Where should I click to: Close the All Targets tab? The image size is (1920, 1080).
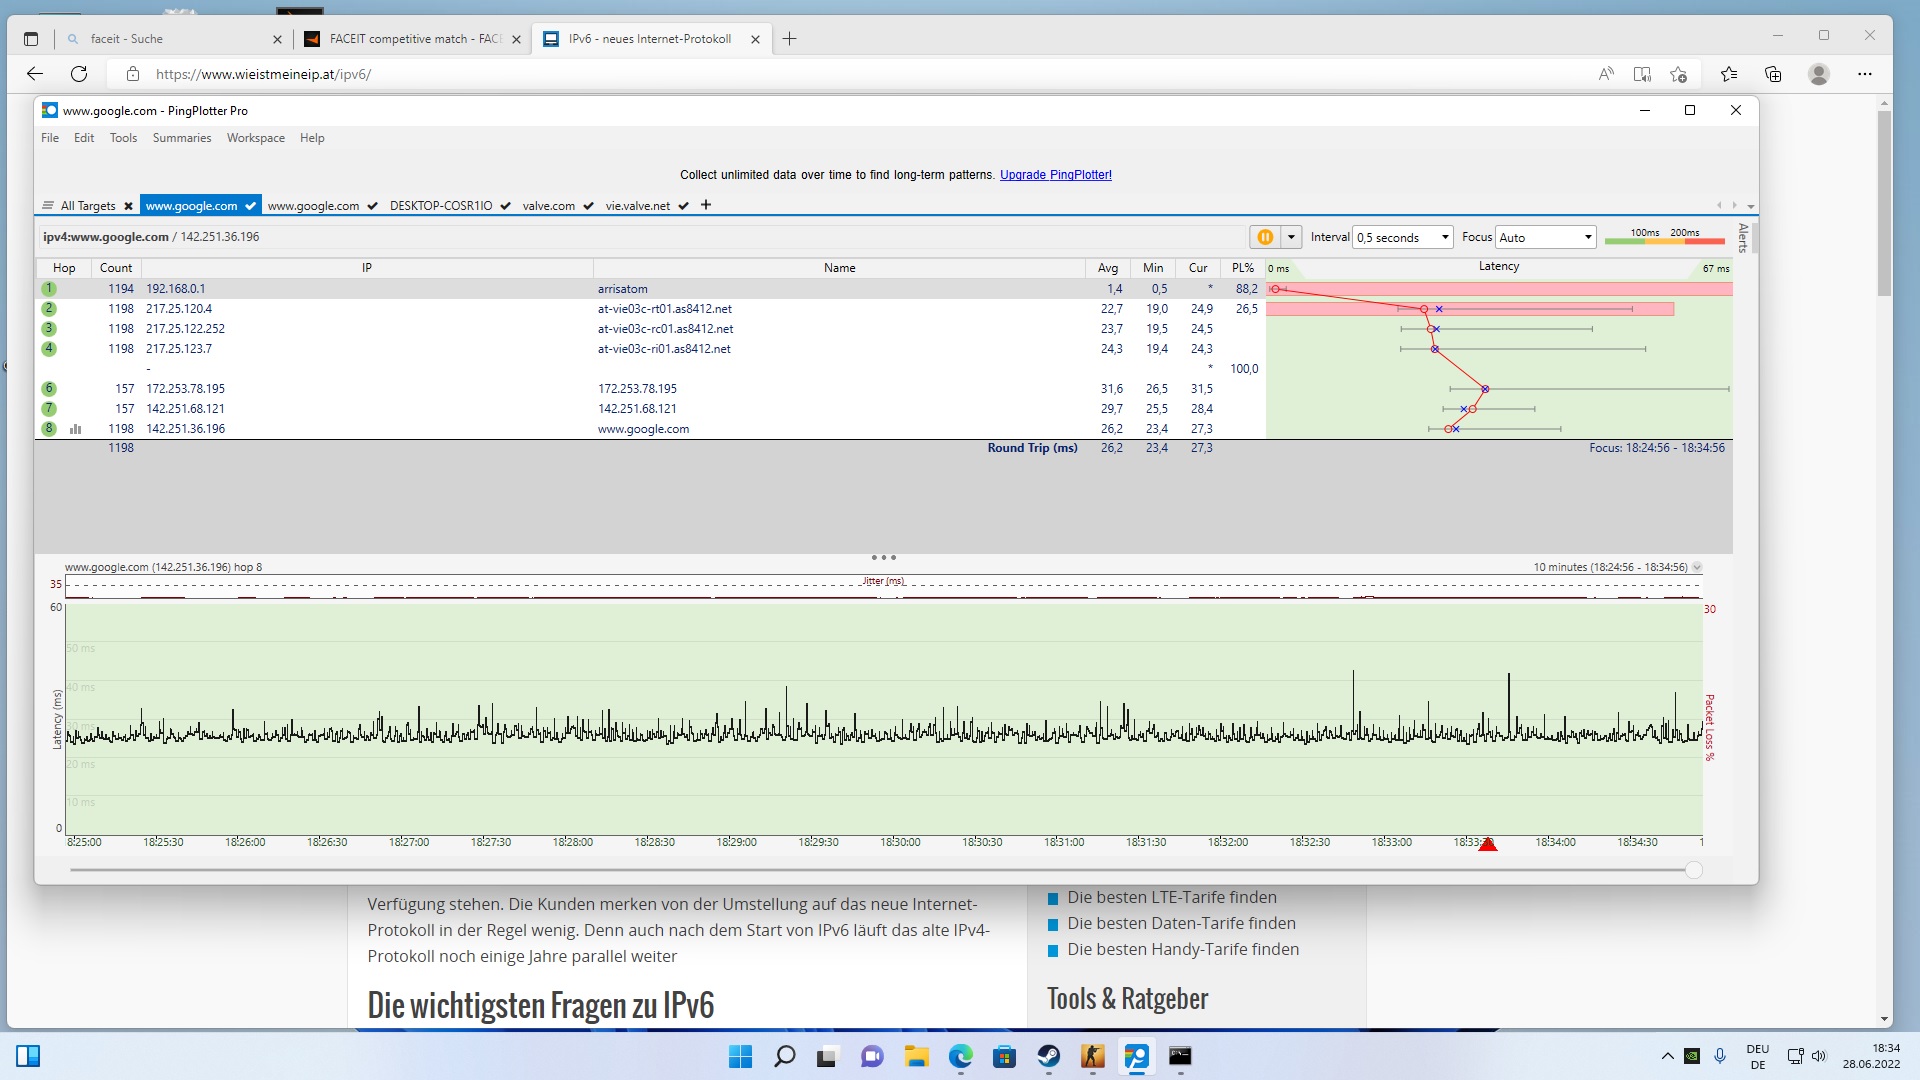coord(128,206)
